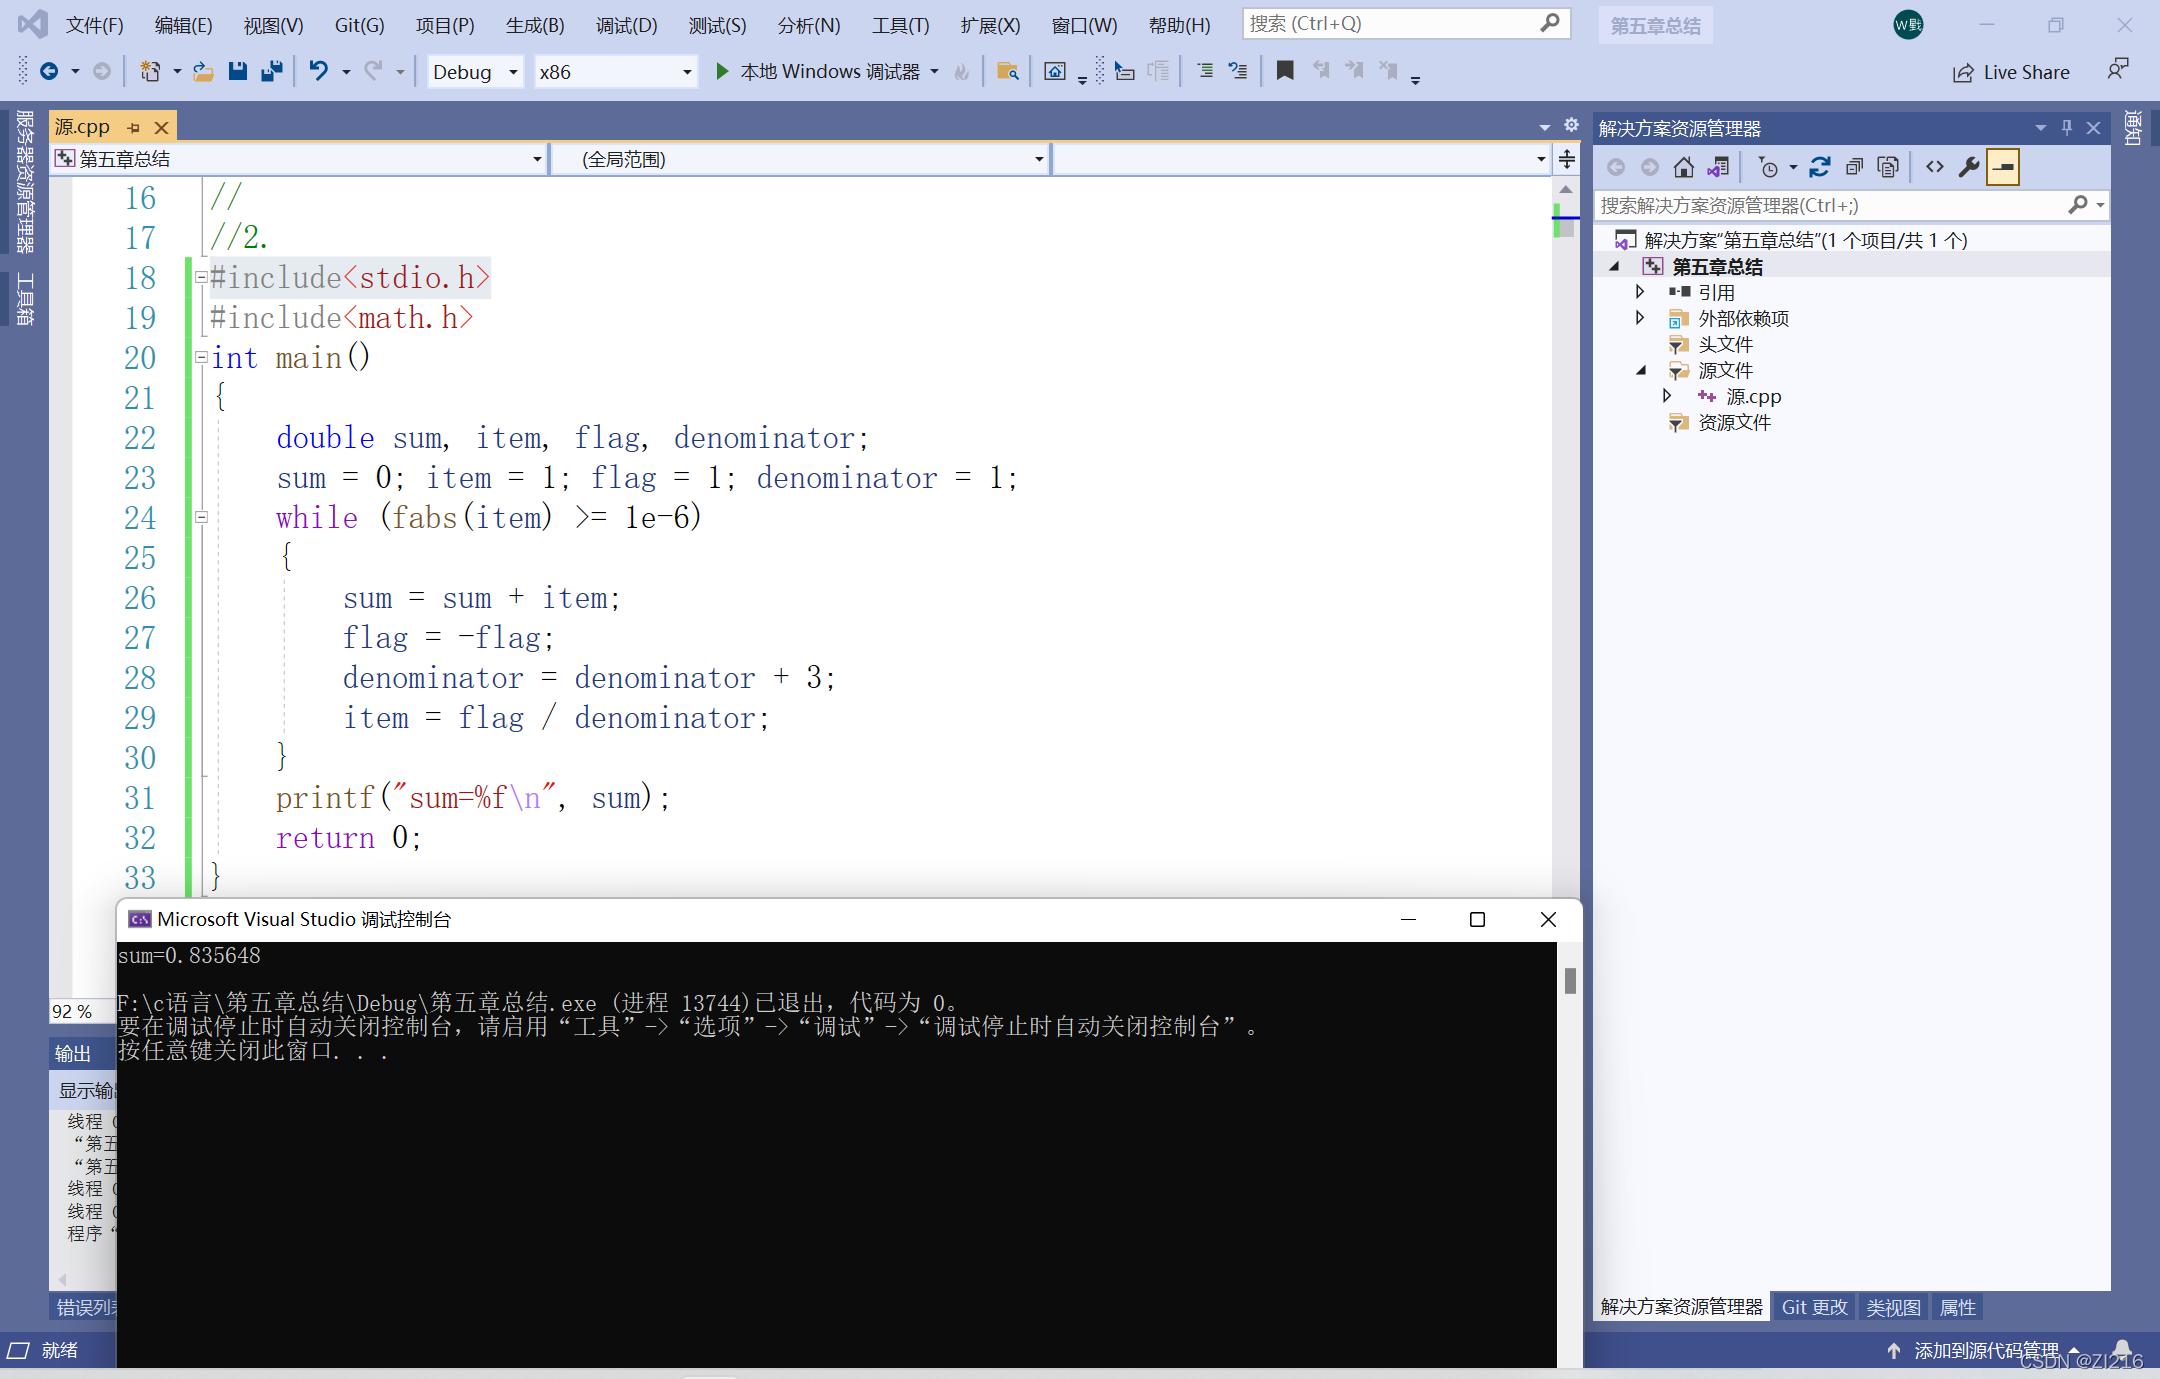Click the user account avatar icon
Screen dimensions: 2160x1379
(1908, 25)
